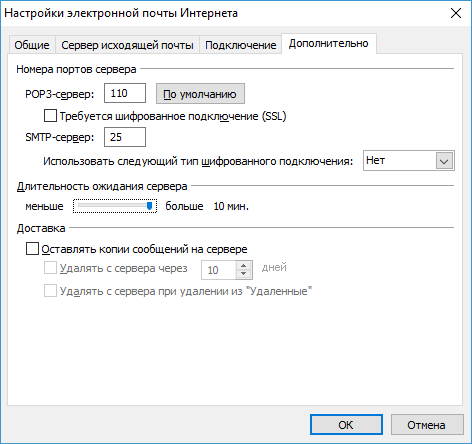Confirm settings with the OK button

346,425
